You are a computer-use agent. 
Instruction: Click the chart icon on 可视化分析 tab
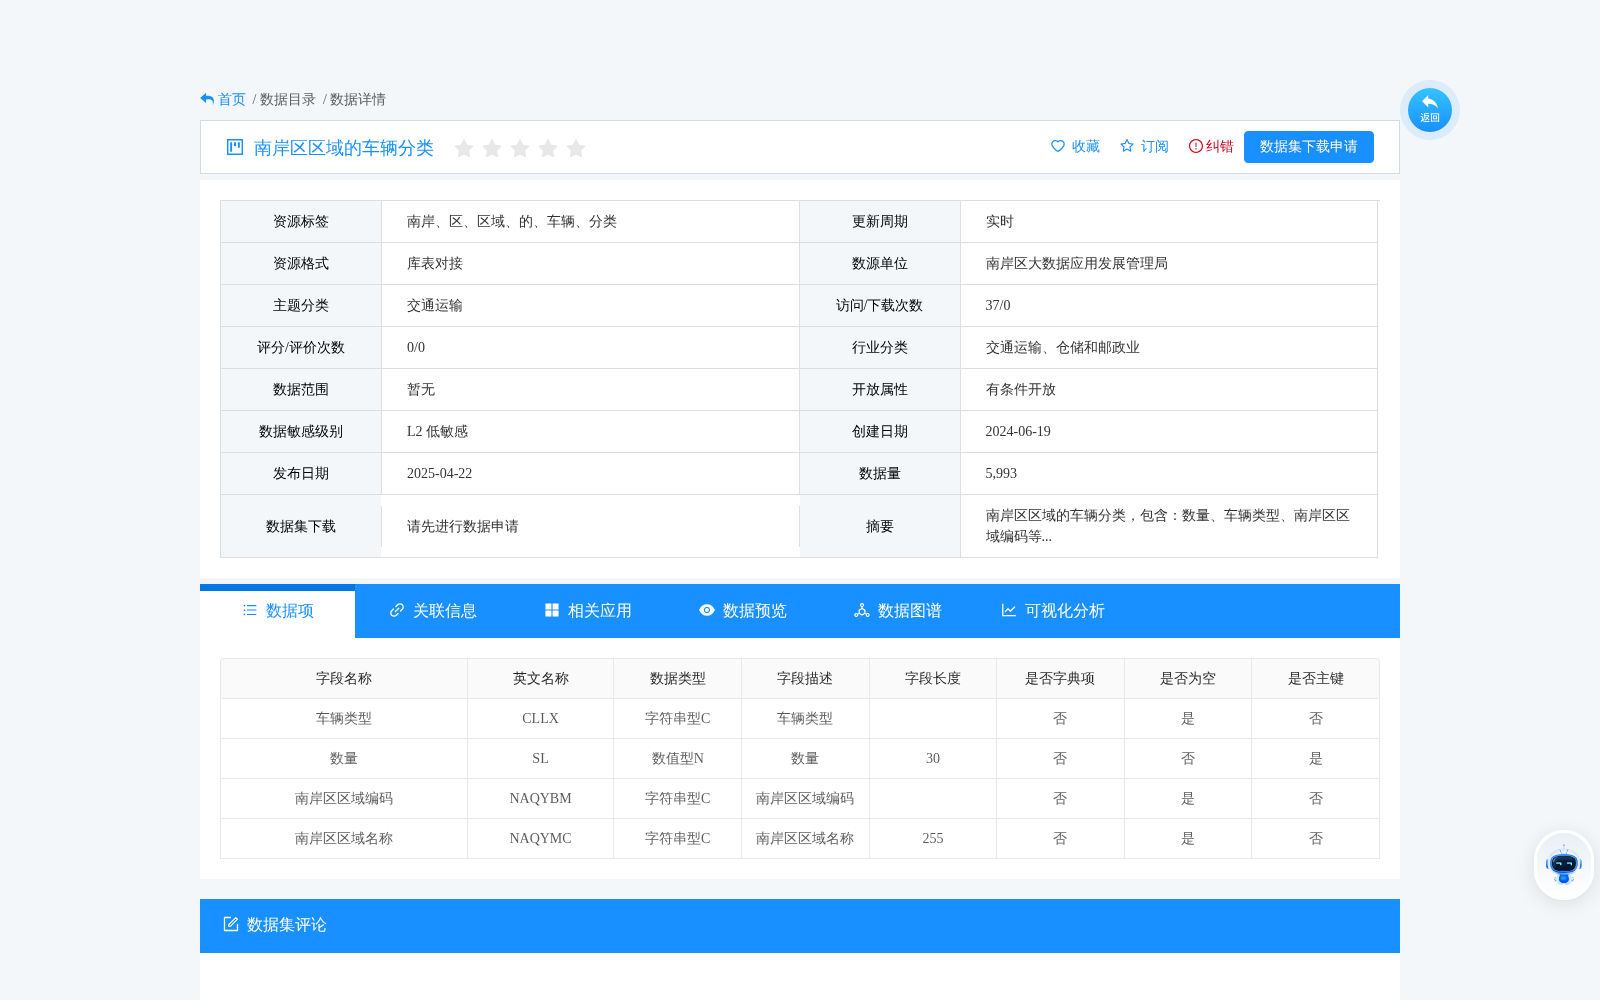click(x=1009, y=610)
